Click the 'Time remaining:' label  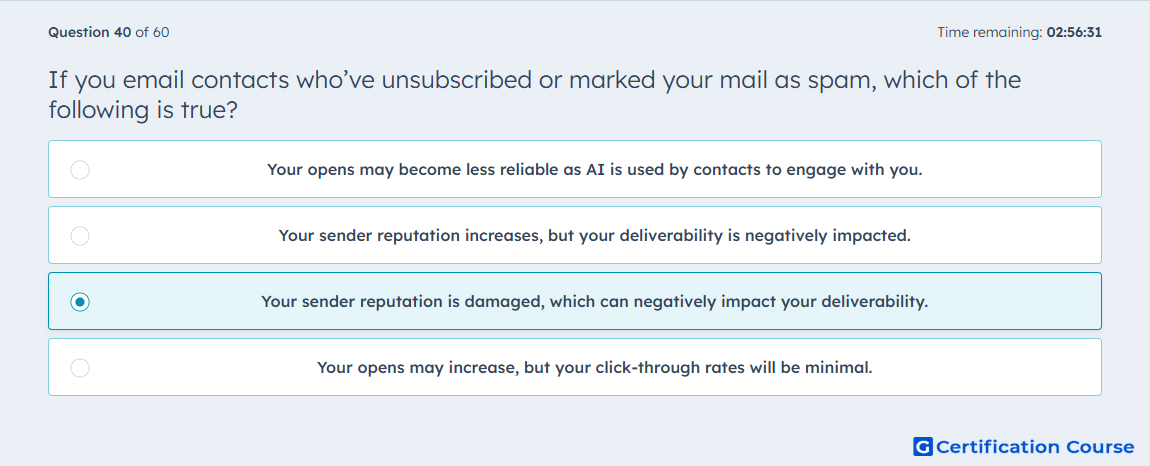tap(990, 32)
